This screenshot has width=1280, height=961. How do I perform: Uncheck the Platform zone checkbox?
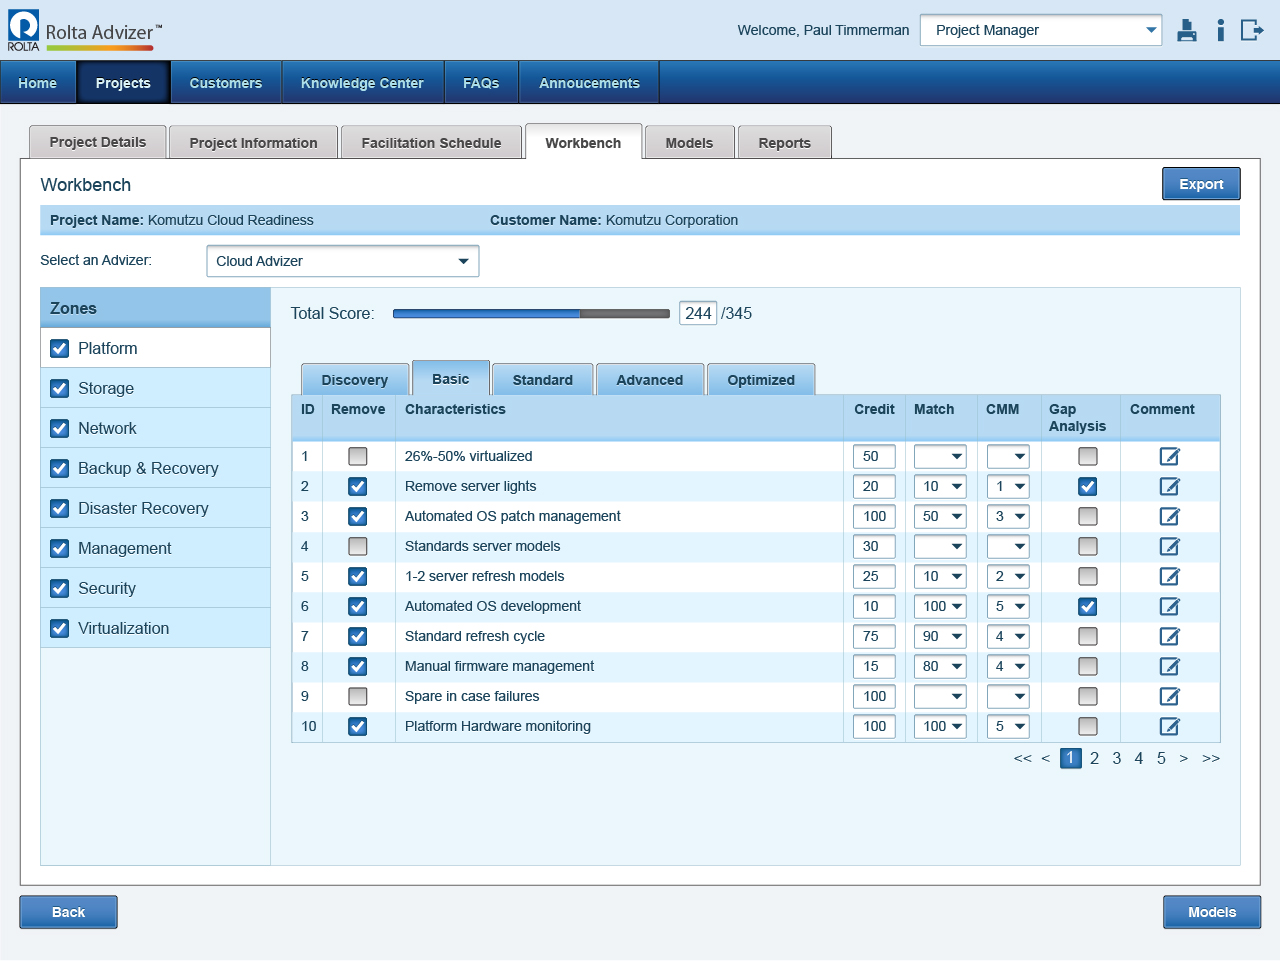click(60, 349)
